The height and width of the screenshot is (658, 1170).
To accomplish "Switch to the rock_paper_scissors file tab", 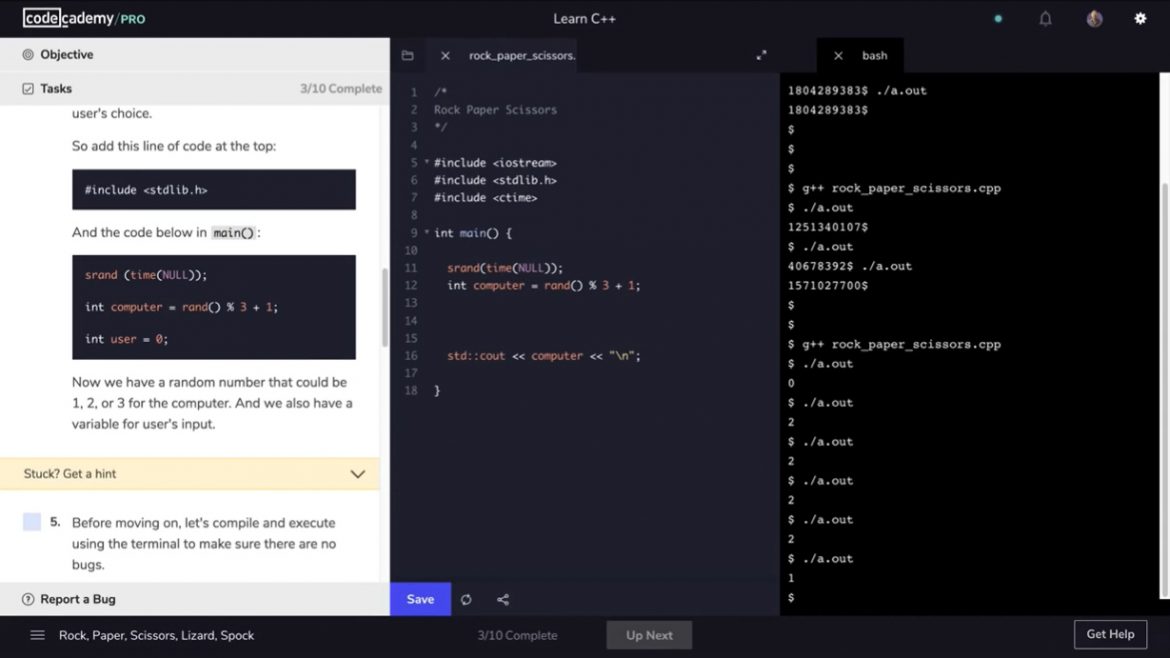I will 520,55.
